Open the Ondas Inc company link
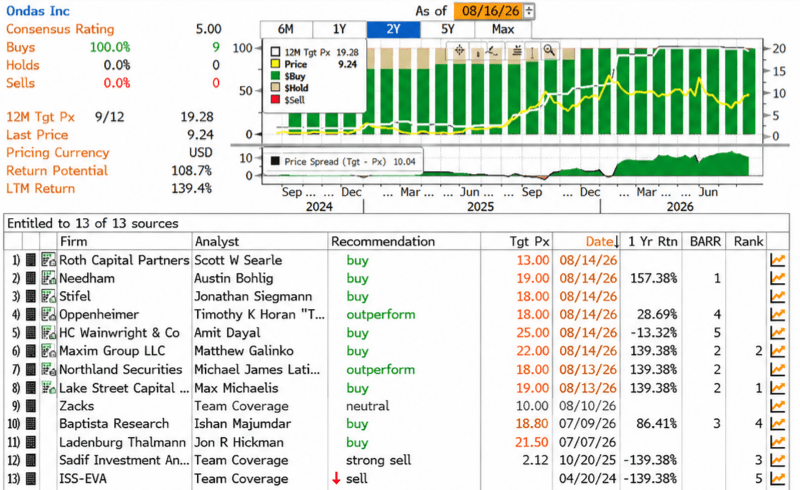 (38, 11)
